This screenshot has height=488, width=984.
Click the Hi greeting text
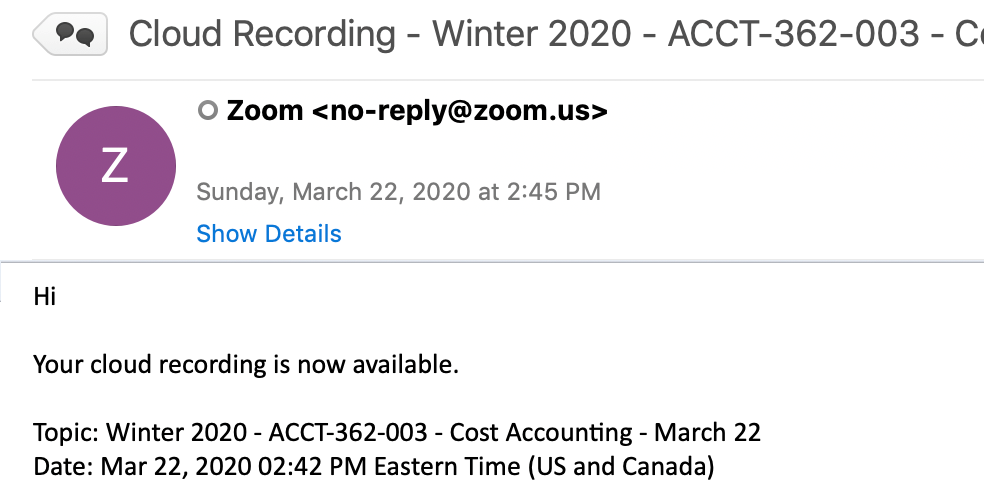coord(45,296)
